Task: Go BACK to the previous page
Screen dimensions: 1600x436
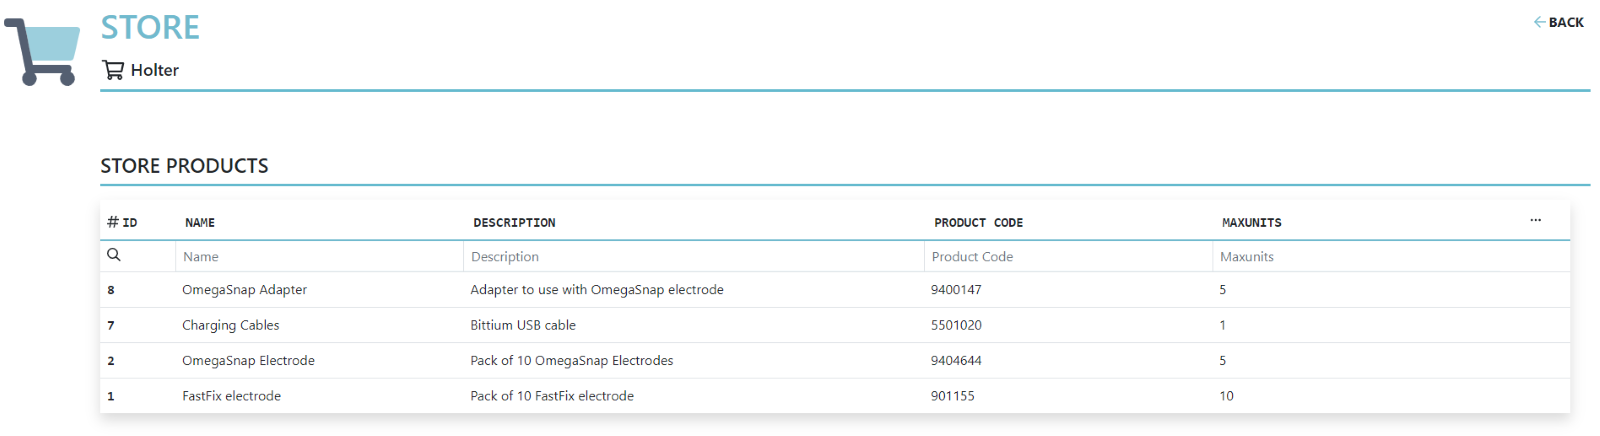Action: click(1559, 22)
